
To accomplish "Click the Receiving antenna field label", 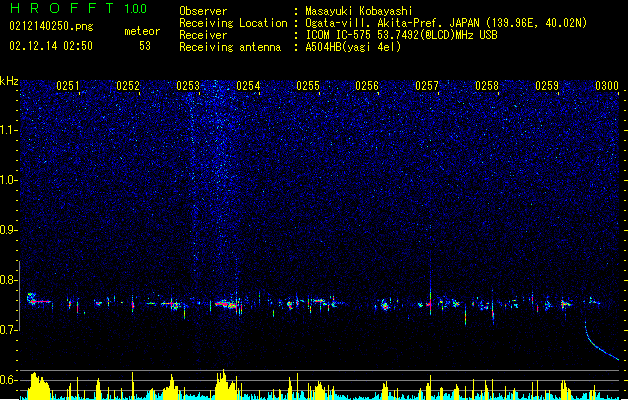I will (230, 47).
